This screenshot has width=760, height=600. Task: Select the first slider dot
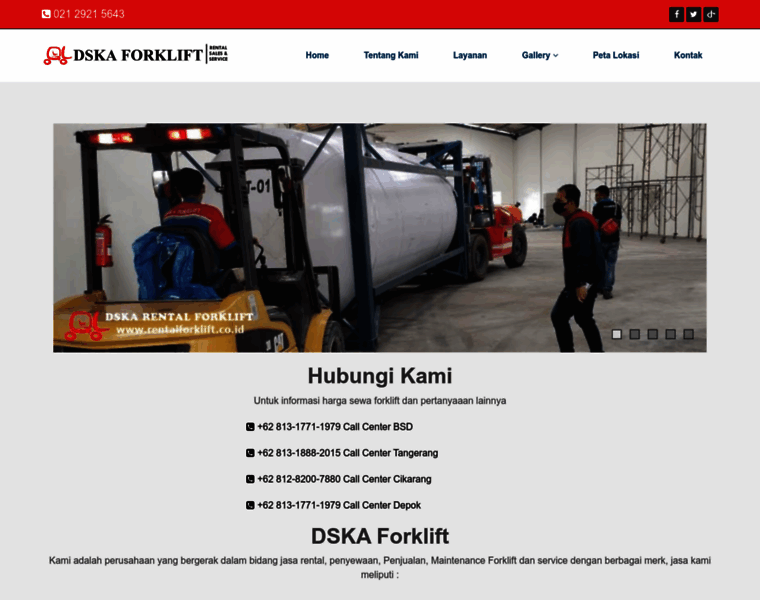[x=617, y=334]
